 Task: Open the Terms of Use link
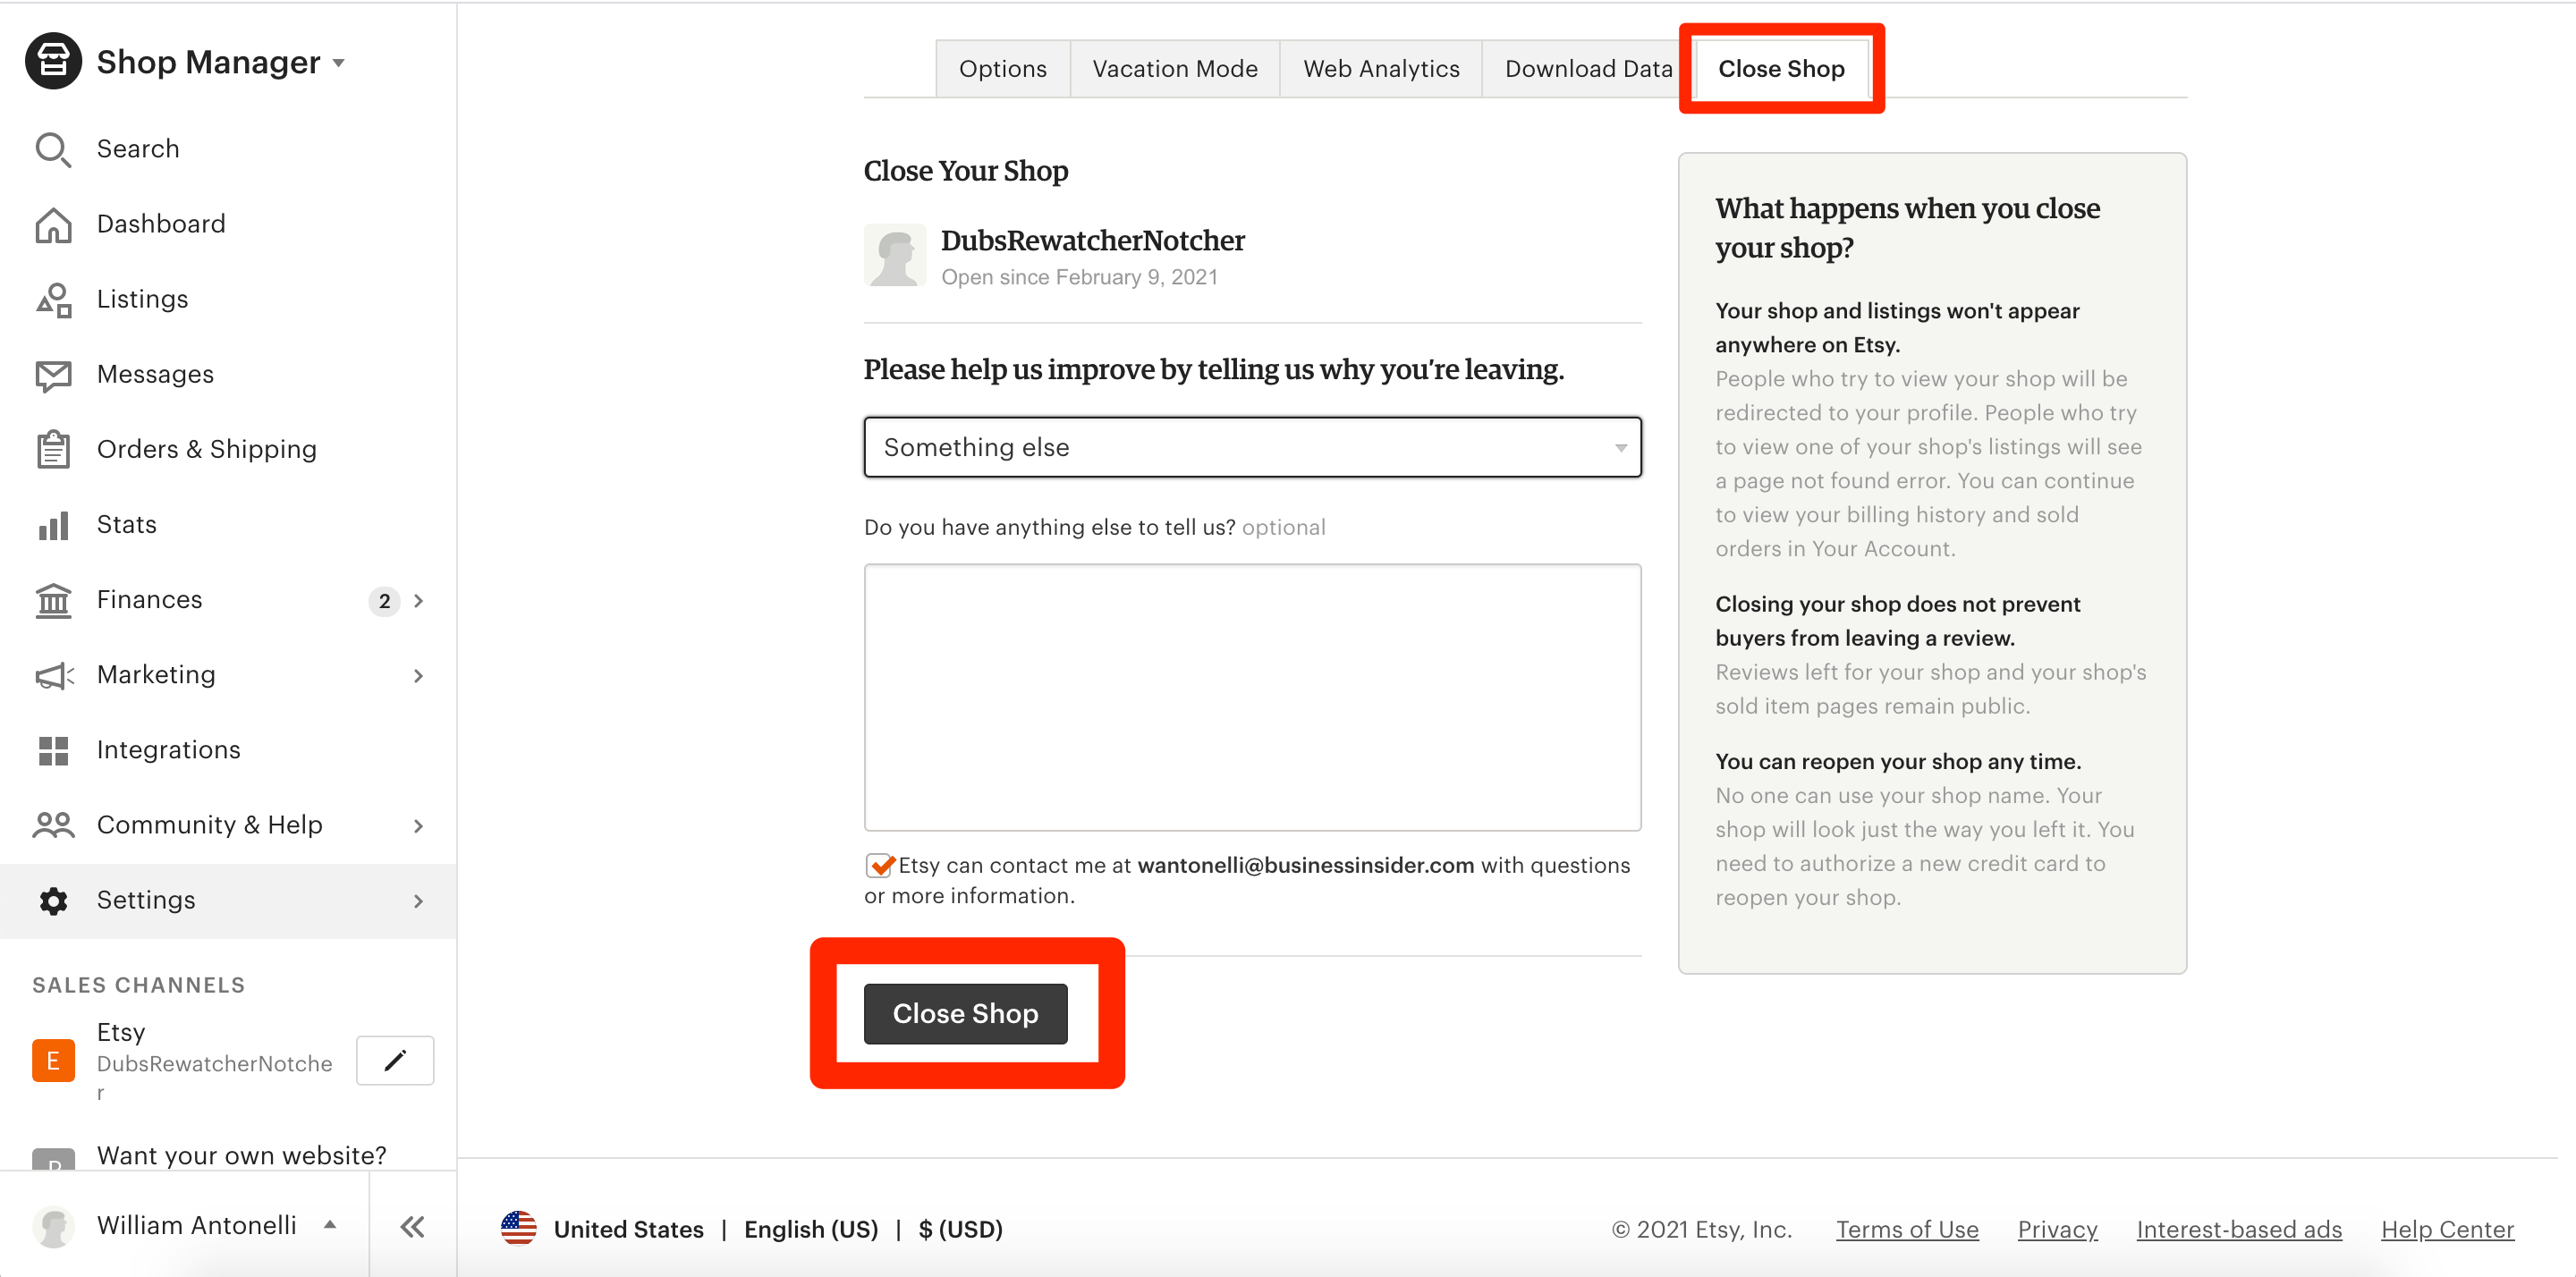1906,1229
